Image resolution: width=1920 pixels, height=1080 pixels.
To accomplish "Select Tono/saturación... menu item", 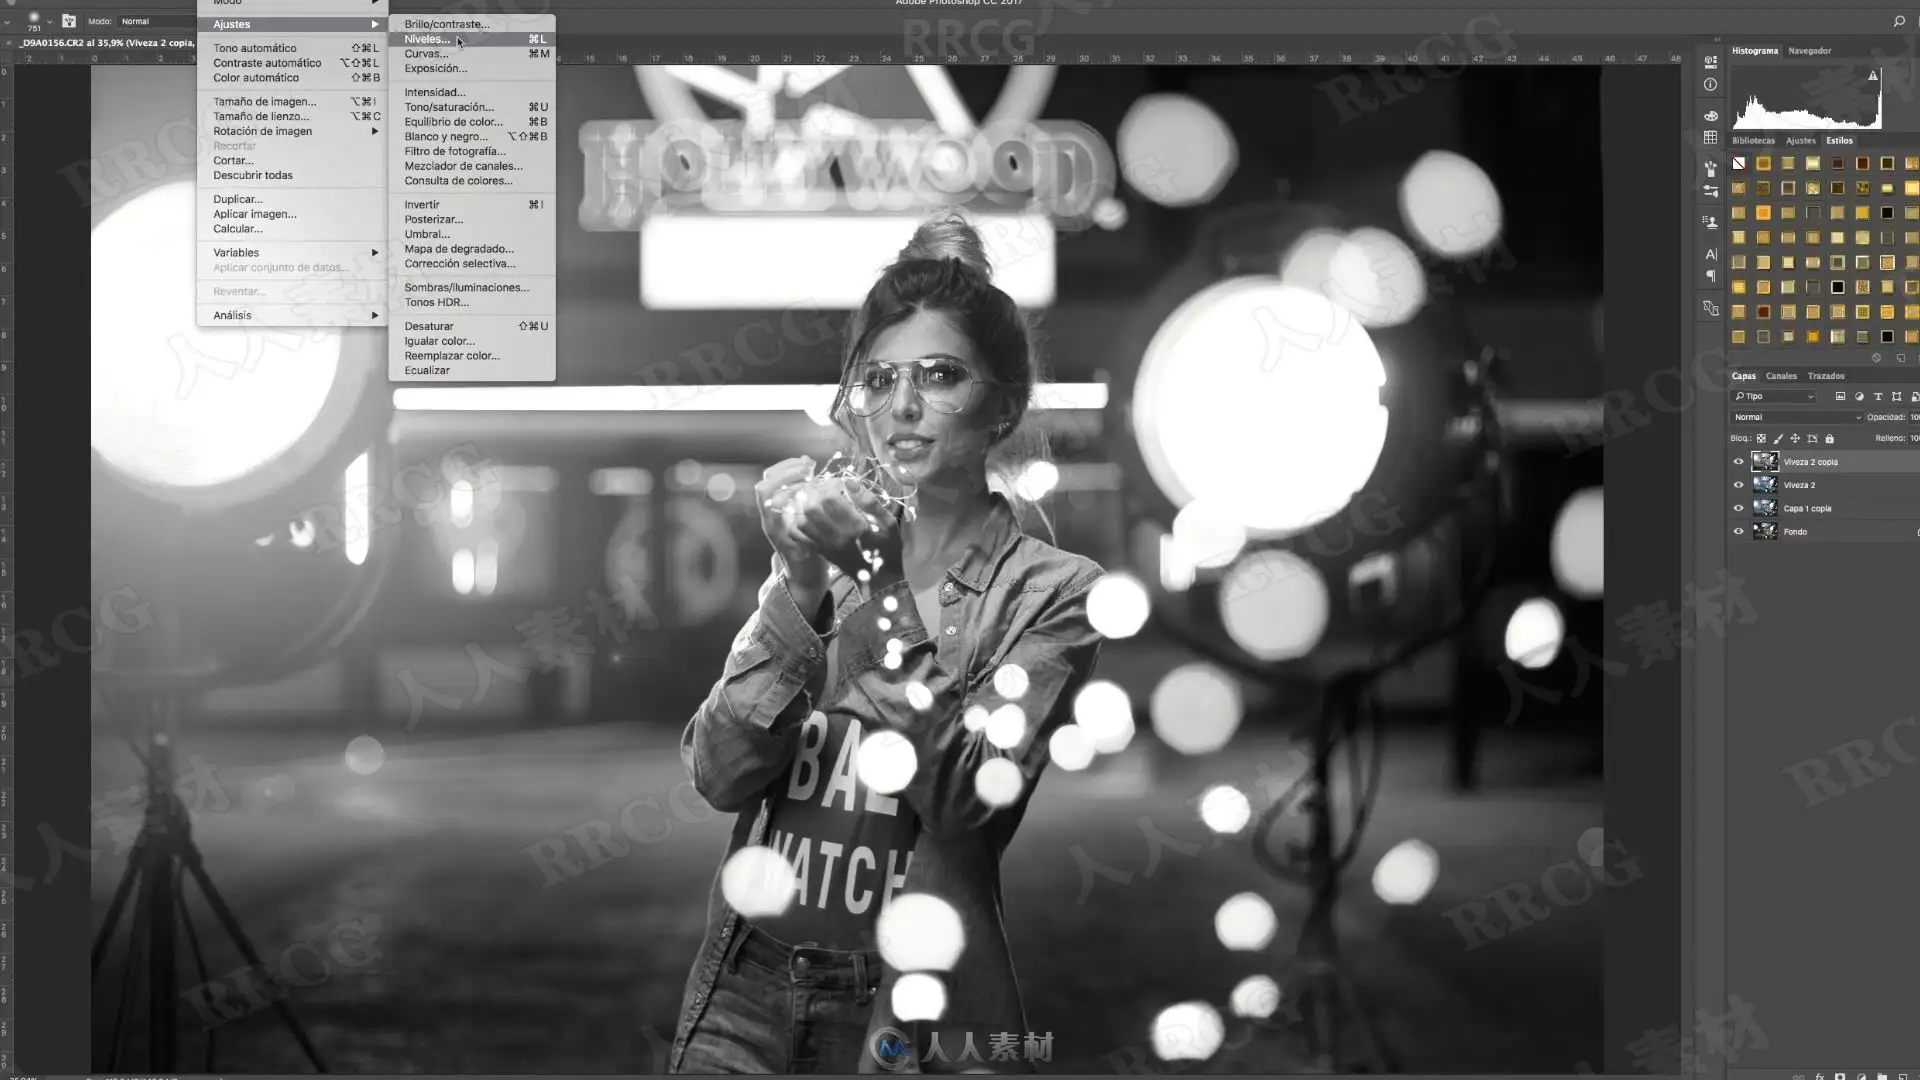I will click(472, 107).
